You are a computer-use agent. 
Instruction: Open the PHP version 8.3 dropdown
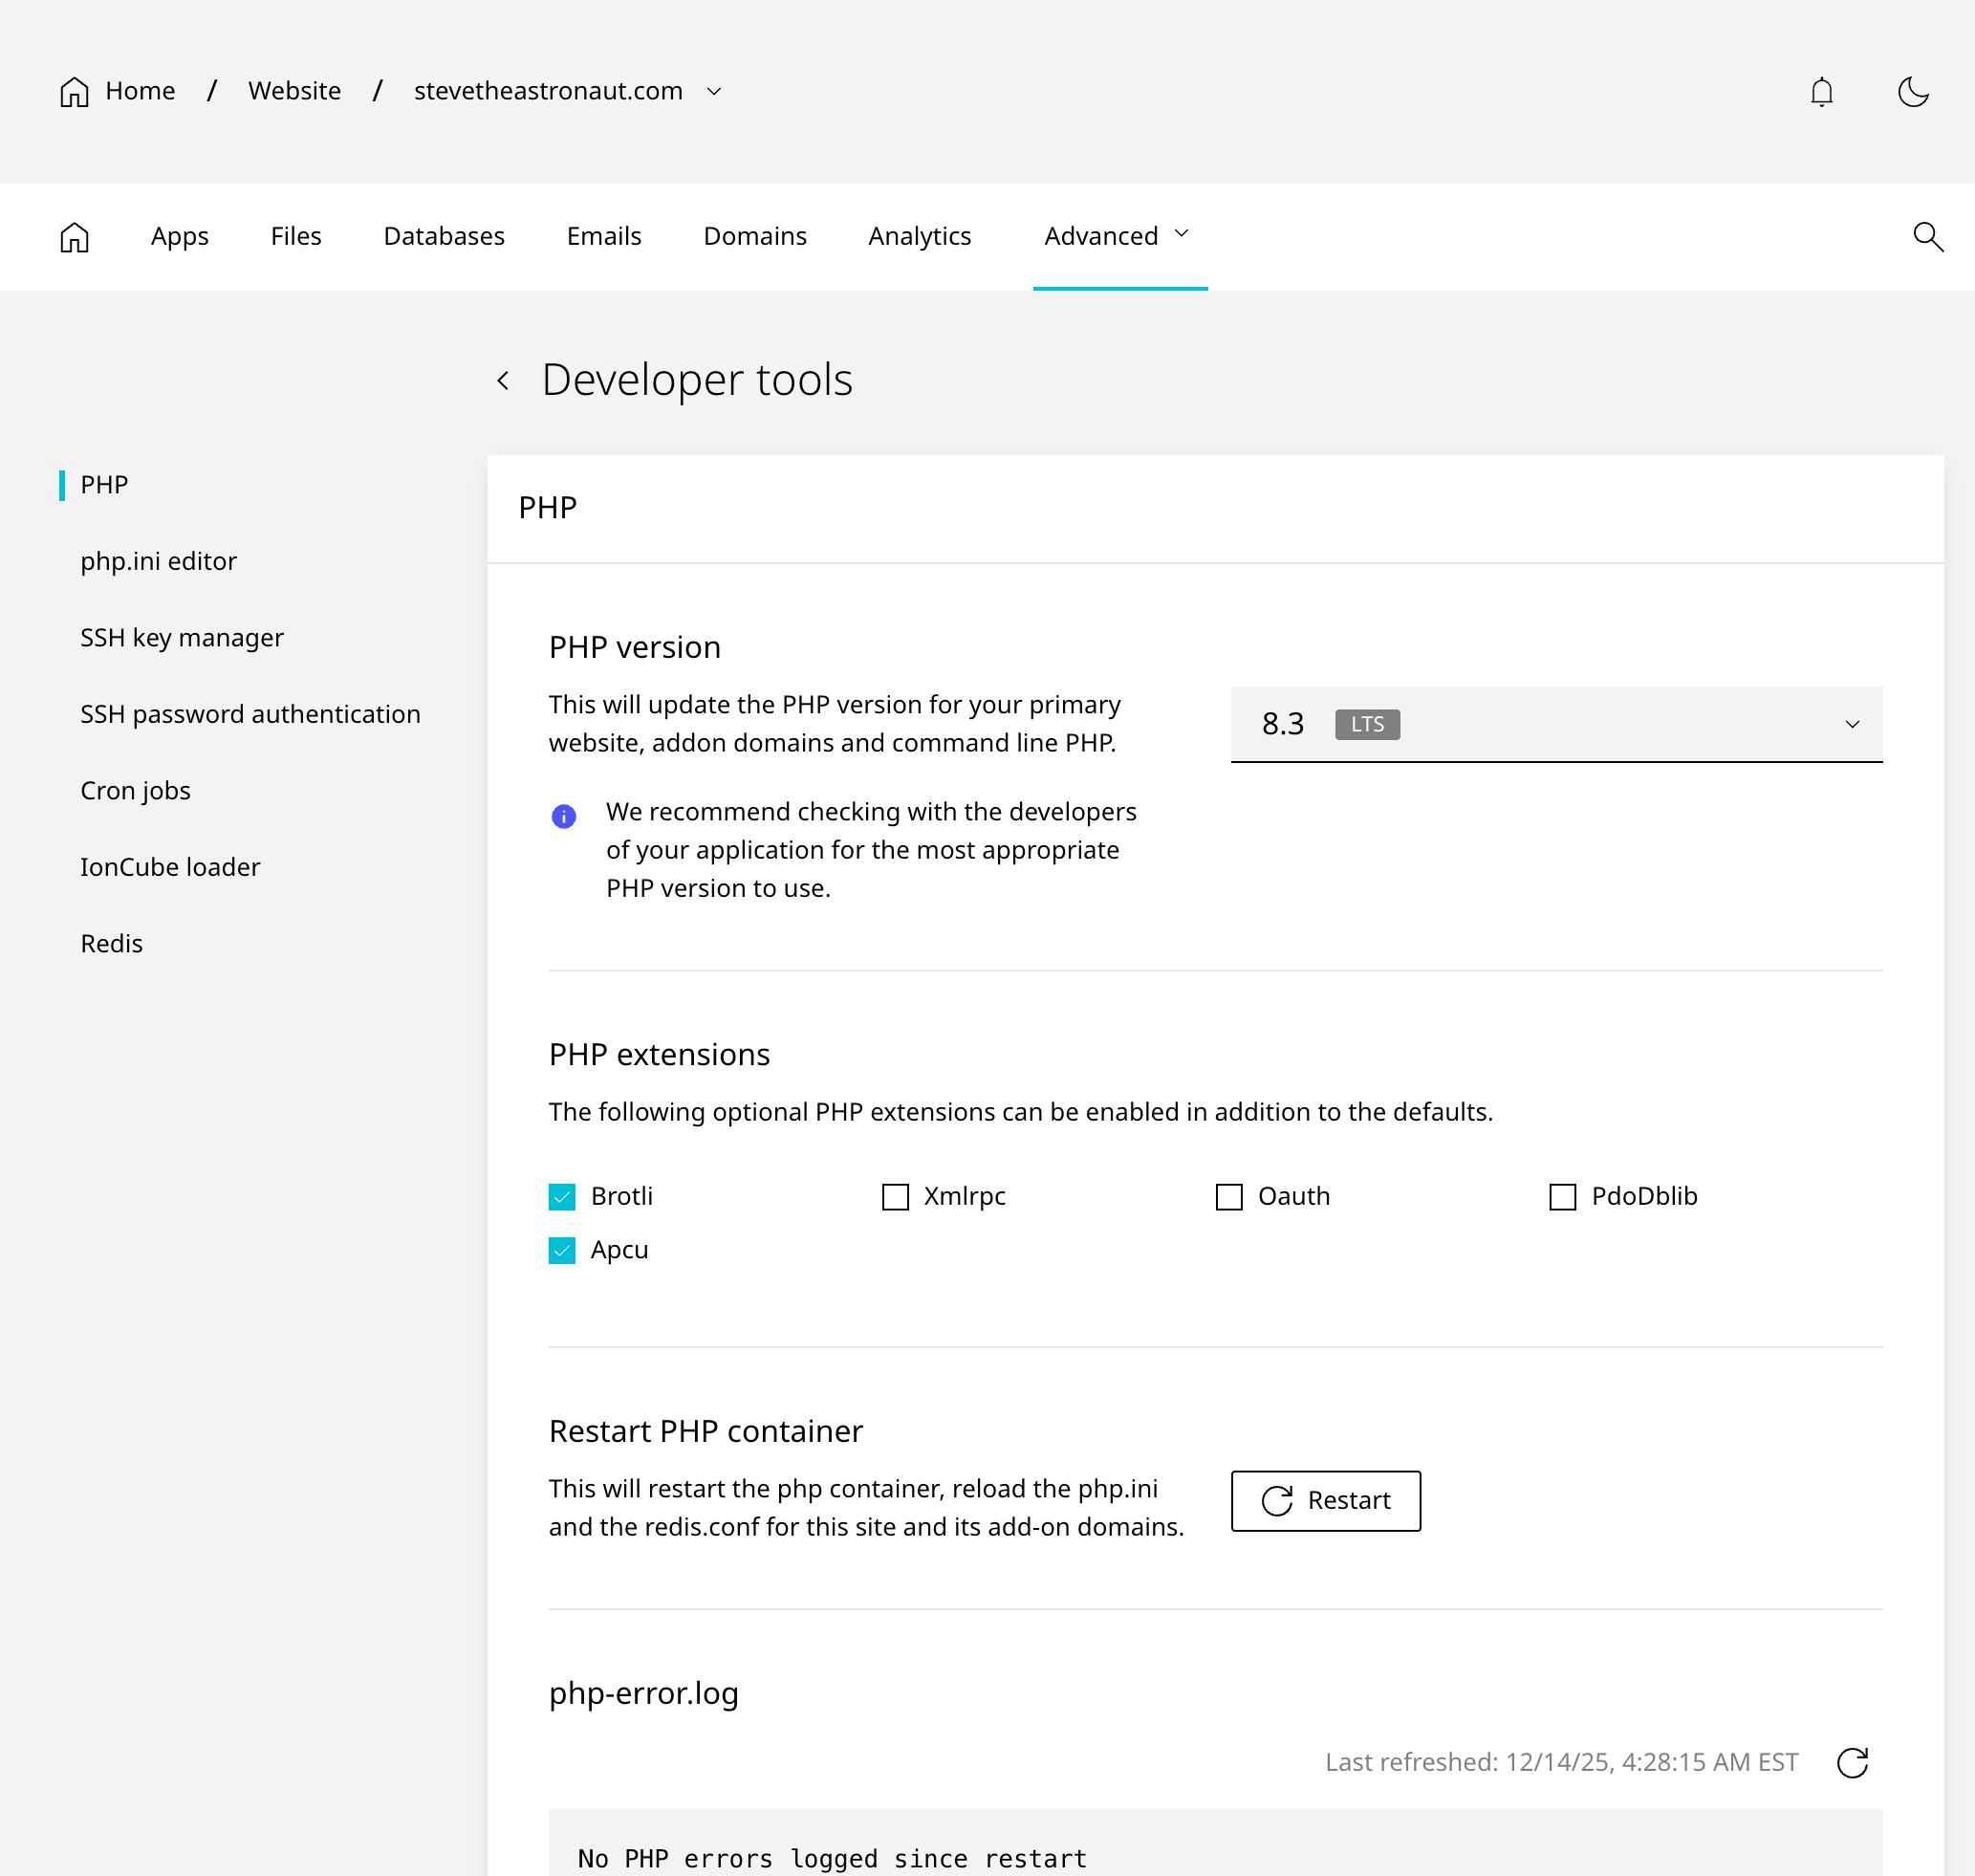[x=1555, y=724]
